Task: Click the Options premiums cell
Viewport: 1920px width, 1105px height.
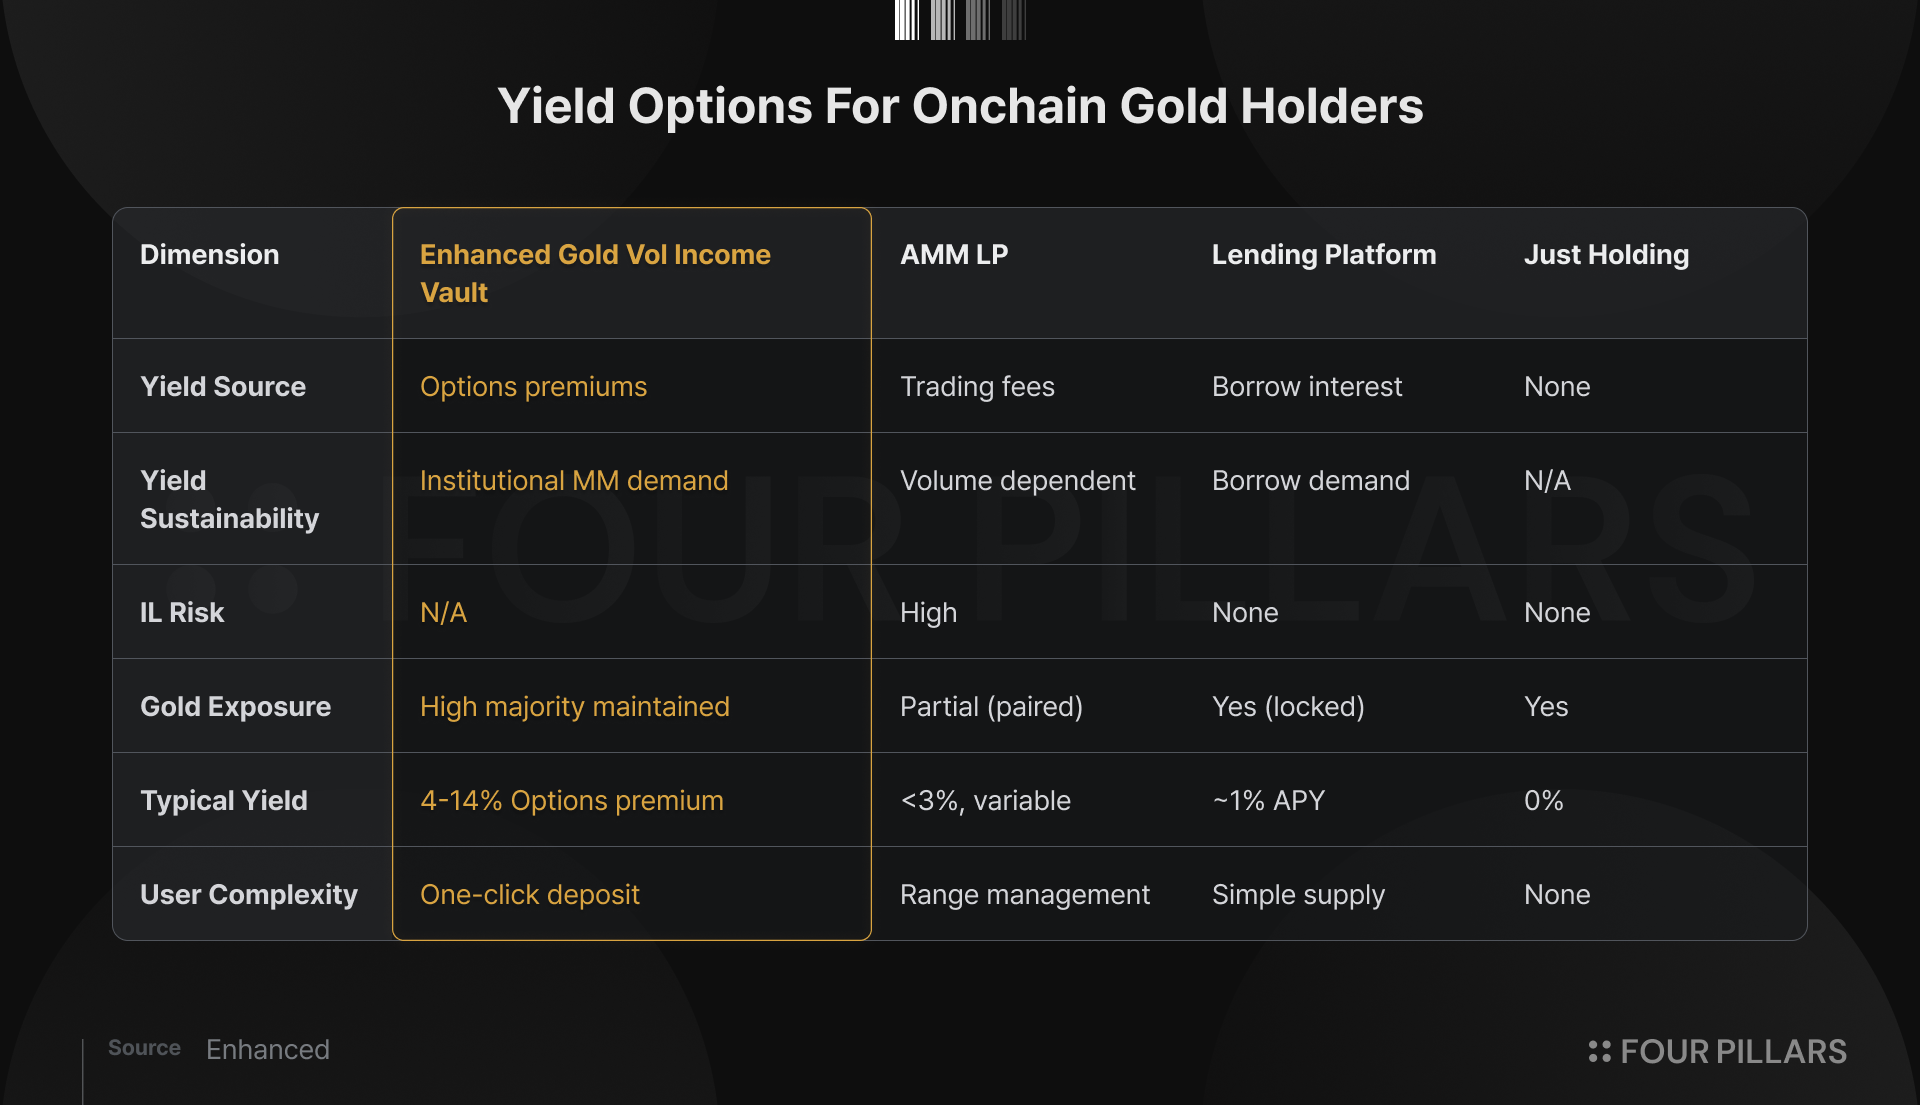Action: 533,386
